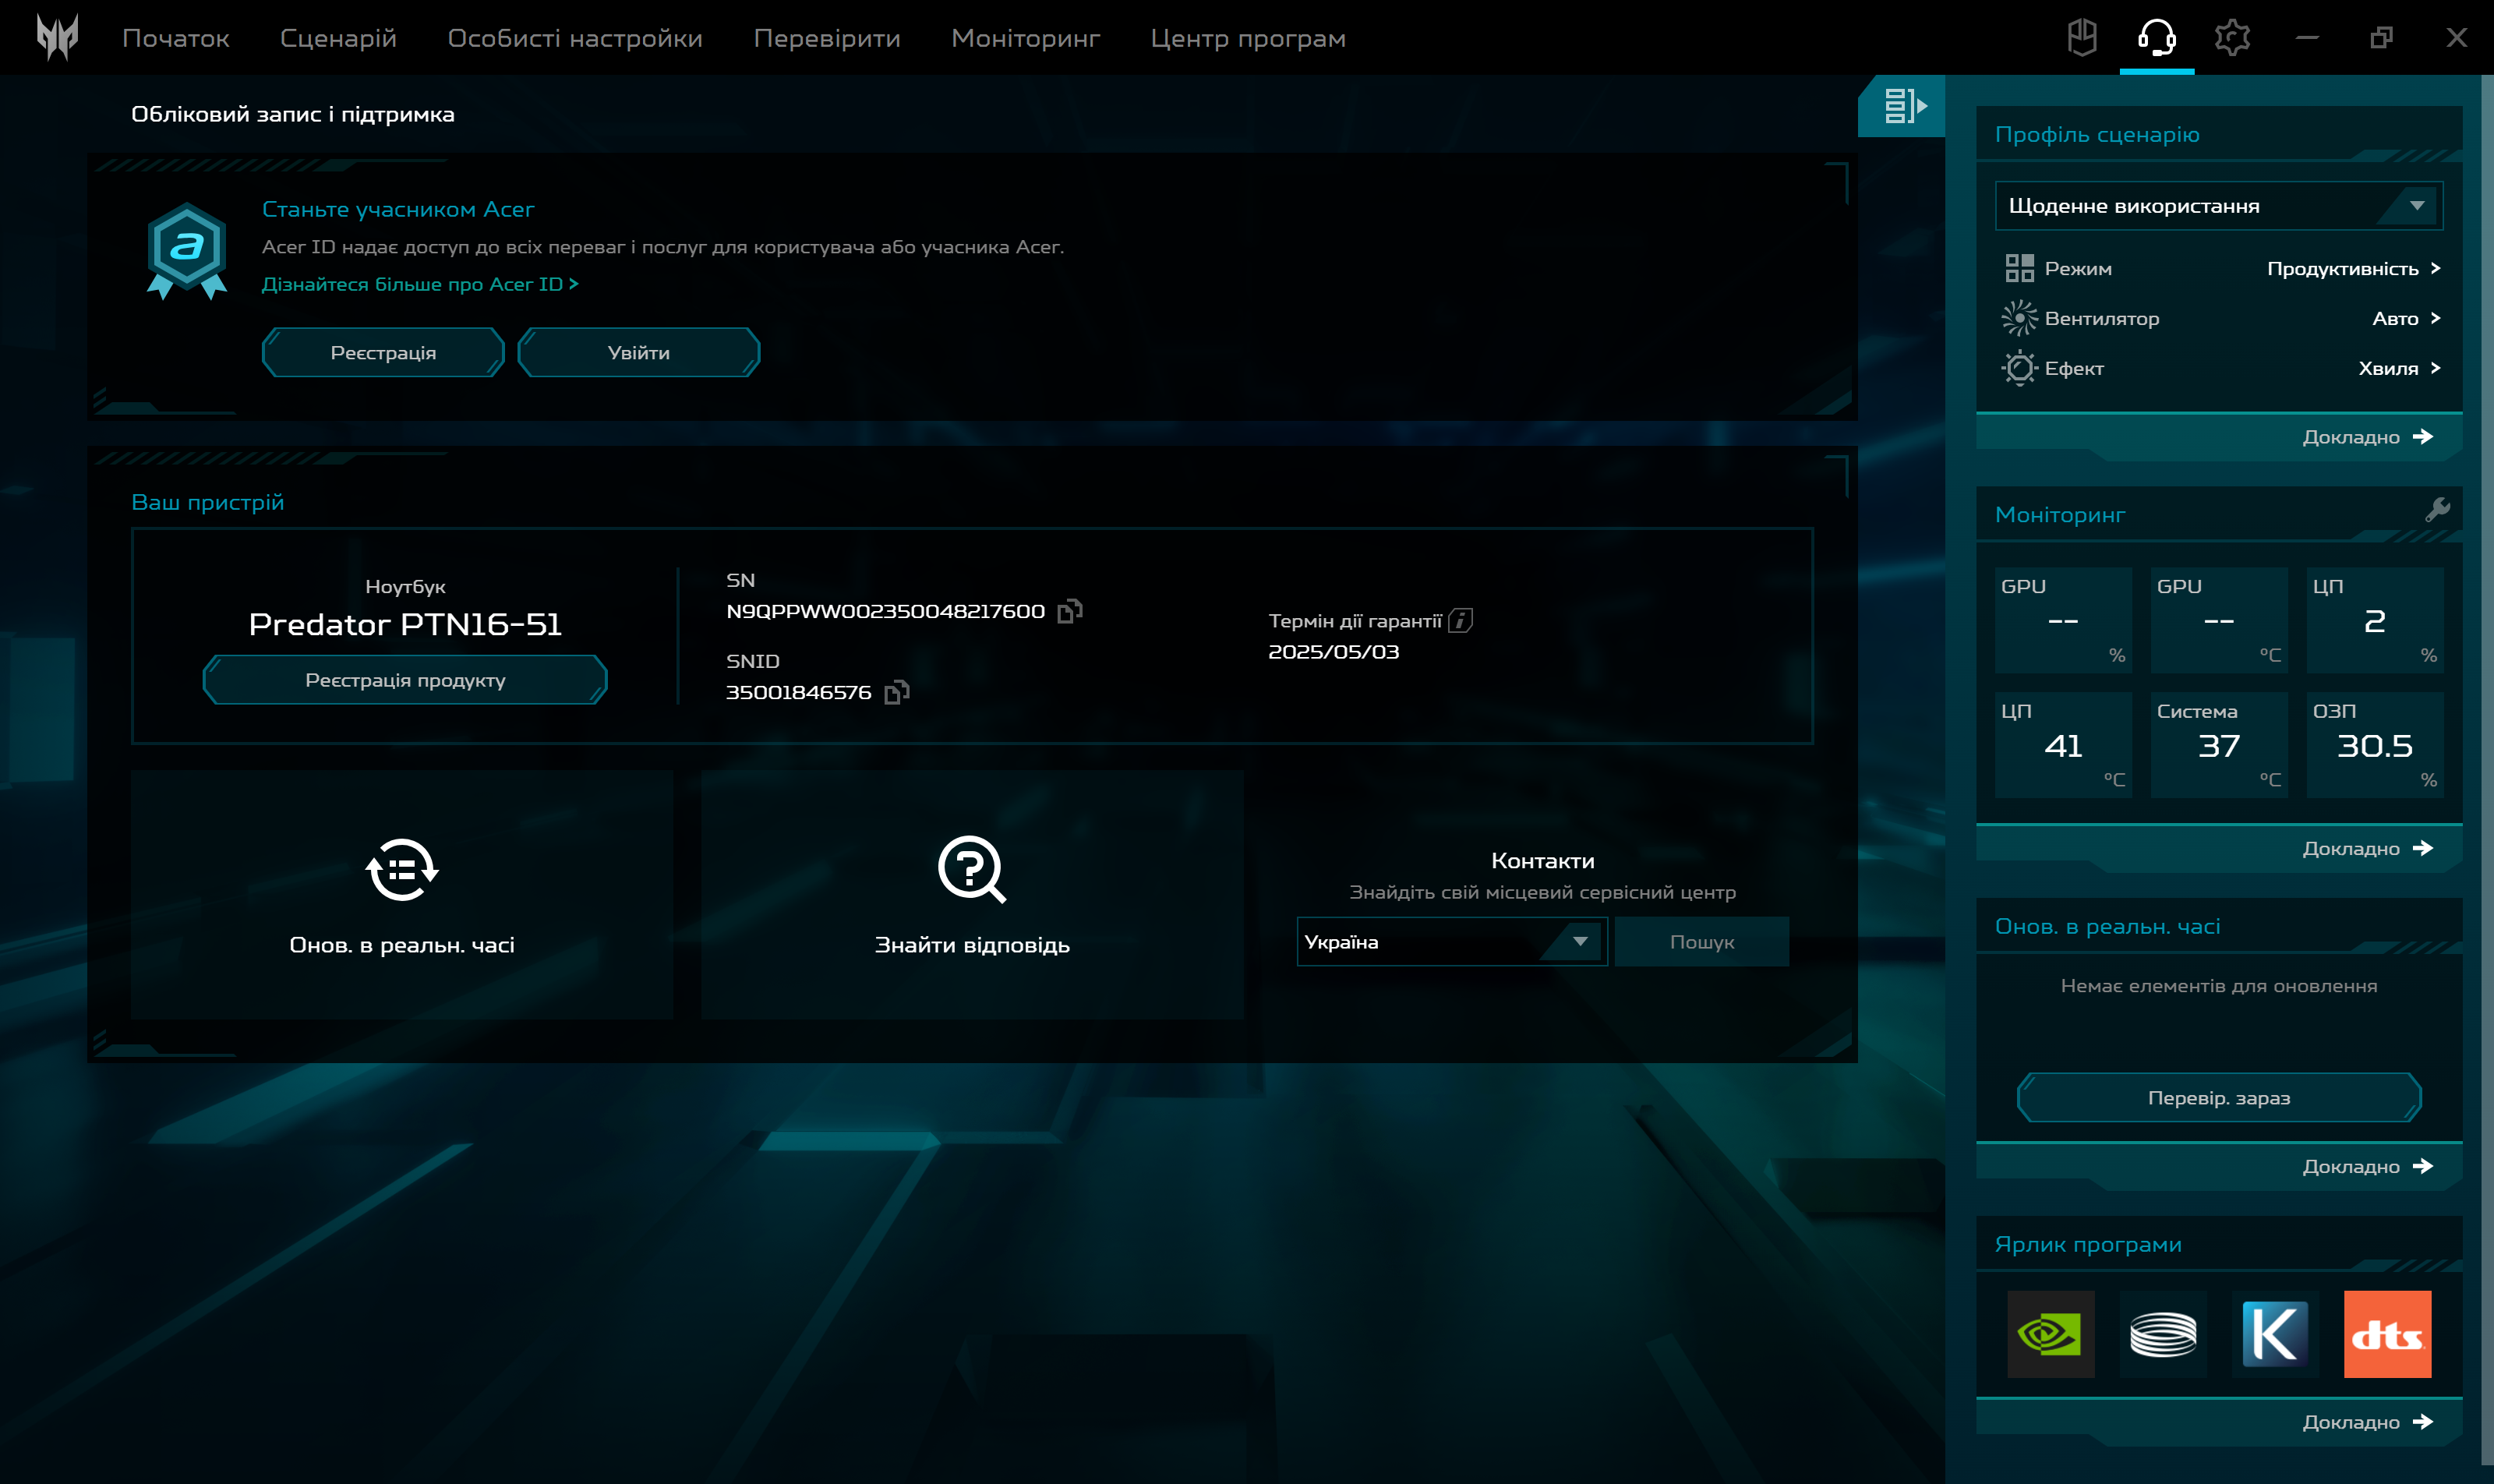Open the scenario profile dropdown Щоденне використання

2217,205
